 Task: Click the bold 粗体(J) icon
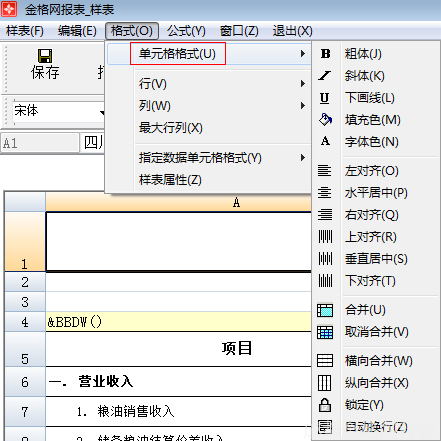click(x=325, y=54)
